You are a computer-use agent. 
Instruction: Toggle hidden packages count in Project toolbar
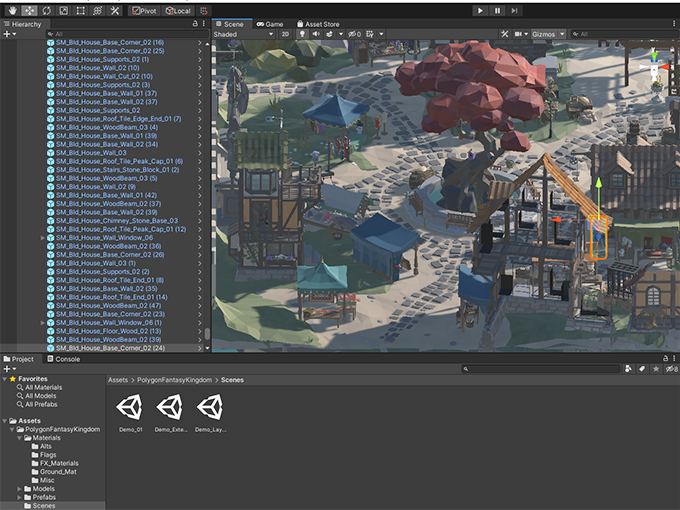pyautogui.click(x=671, y=369)
